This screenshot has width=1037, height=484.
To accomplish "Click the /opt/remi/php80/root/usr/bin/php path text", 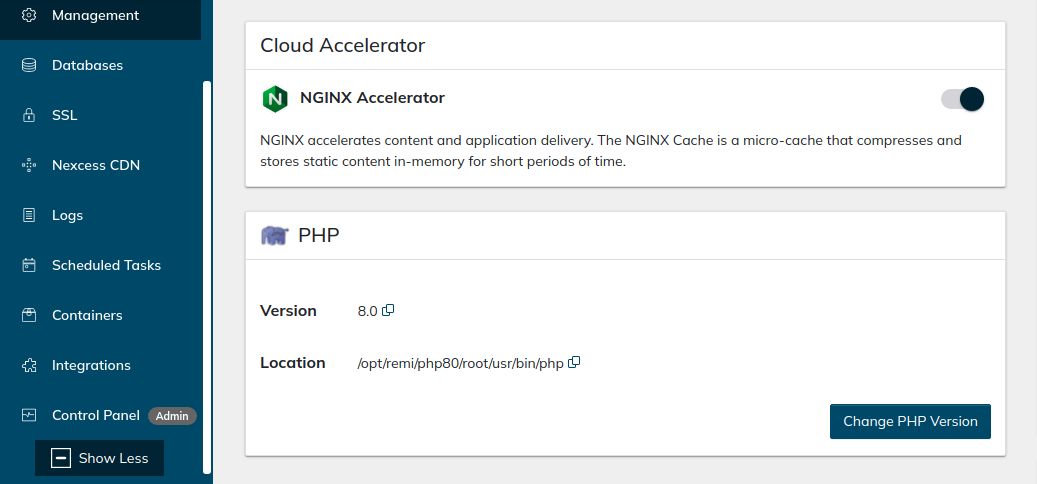I will pyautogui.click(x=460, y=364).
